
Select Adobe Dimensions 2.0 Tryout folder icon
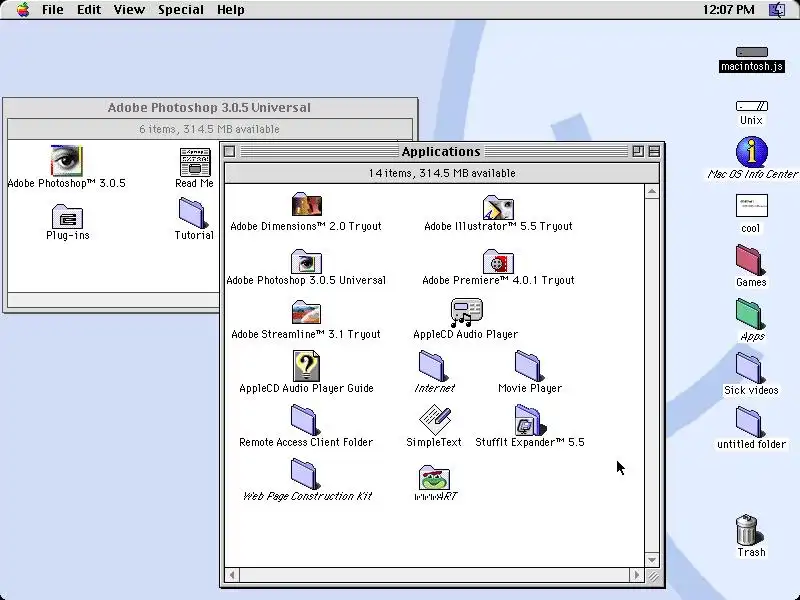click(306, 205)
